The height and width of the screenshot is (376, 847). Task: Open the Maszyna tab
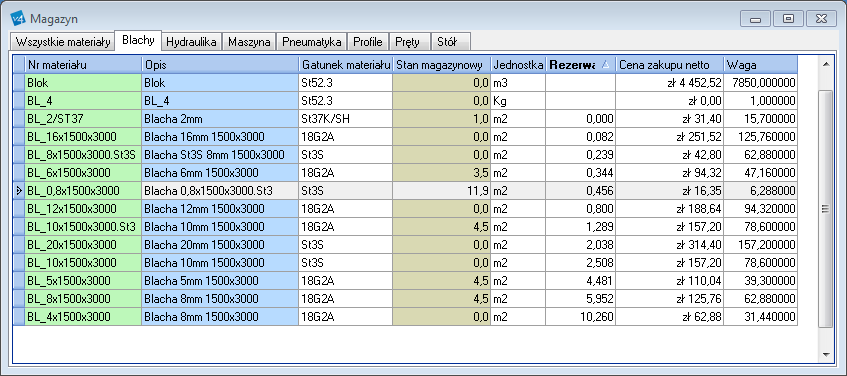click(x=249, y=42)
